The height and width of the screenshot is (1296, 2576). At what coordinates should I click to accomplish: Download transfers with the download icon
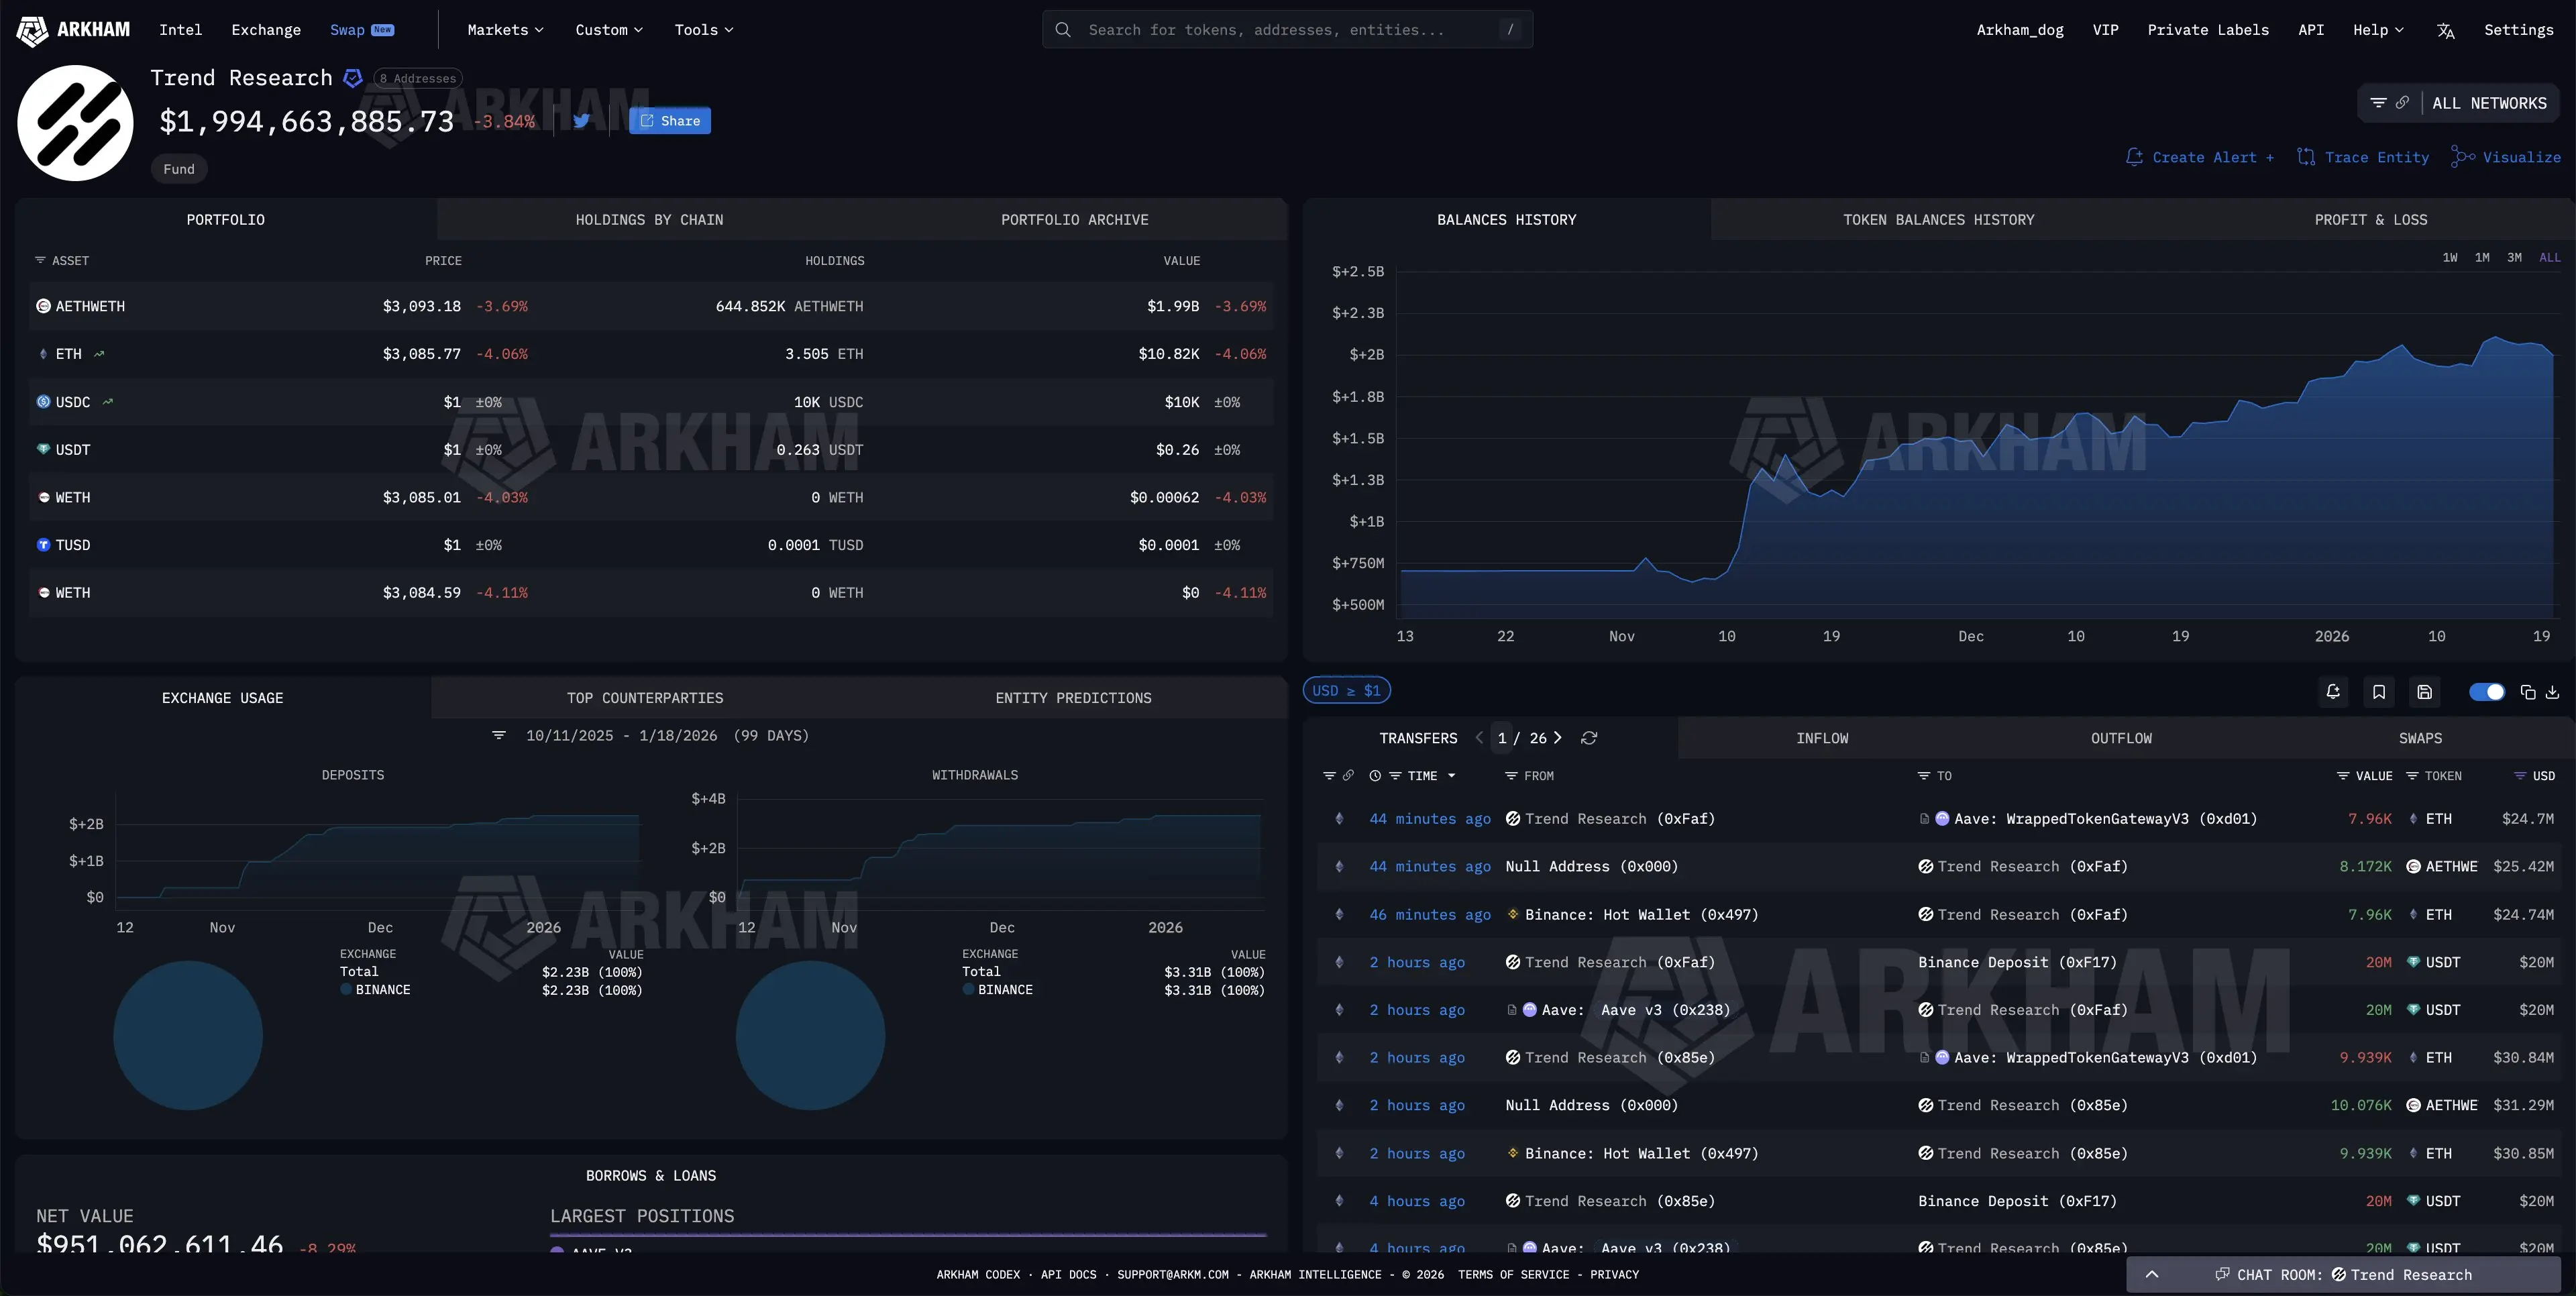click(2552, 691)
